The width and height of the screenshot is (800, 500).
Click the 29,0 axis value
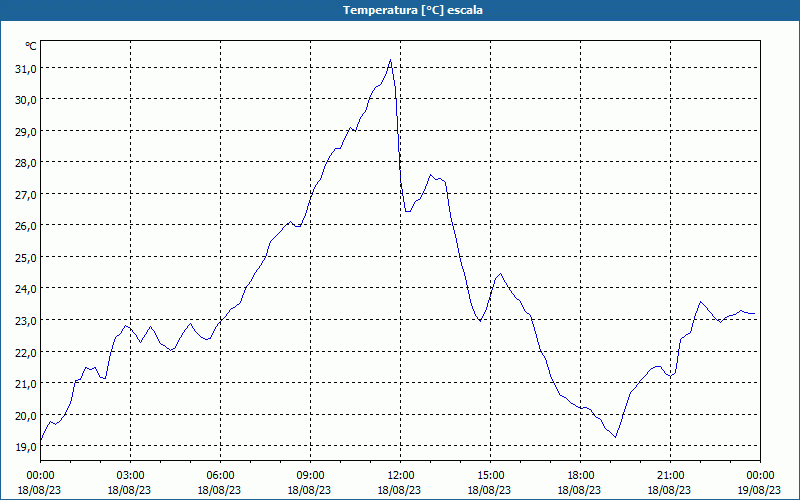pos(26,131)
